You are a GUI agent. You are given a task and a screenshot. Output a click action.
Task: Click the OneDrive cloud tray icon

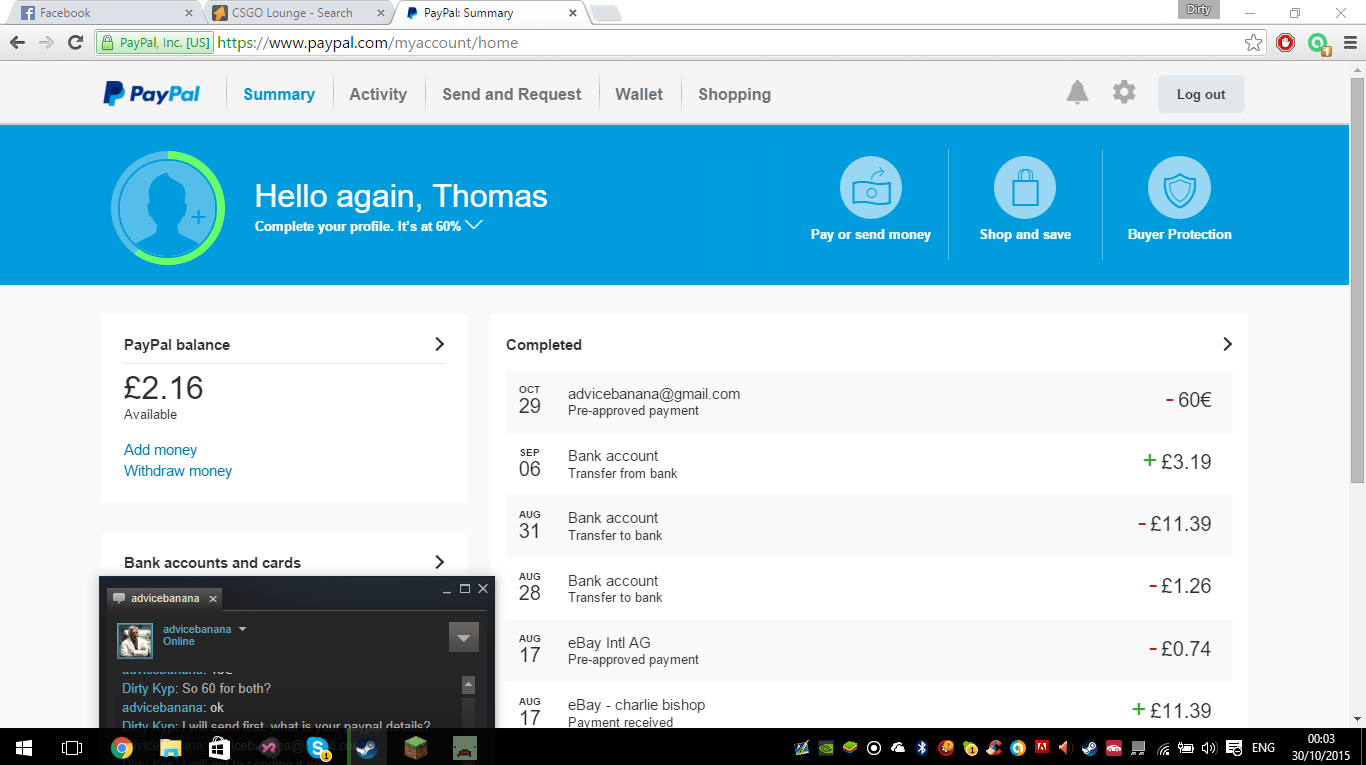click(898, 747)
